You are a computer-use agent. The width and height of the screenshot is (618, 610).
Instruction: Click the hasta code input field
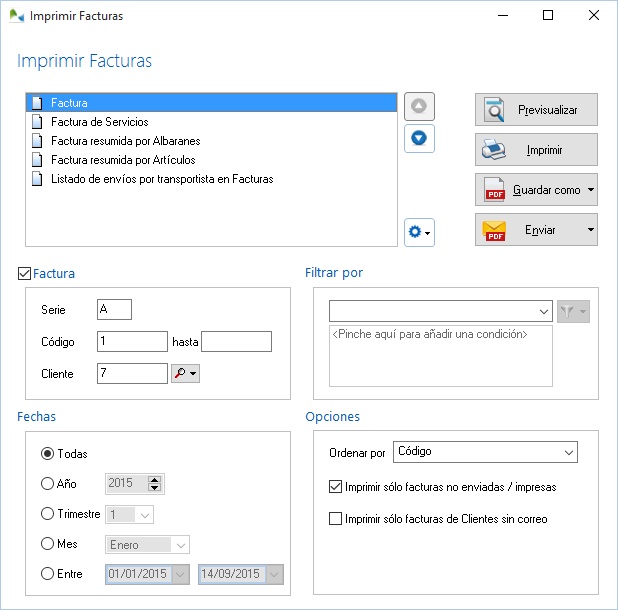[236, 342]
